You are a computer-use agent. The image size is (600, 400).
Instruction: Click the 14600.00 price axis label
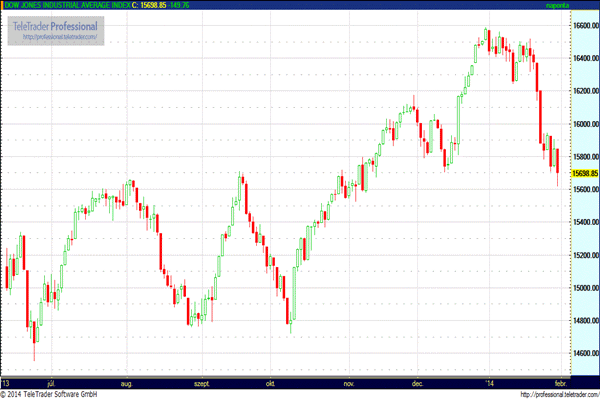pos(585,353)
